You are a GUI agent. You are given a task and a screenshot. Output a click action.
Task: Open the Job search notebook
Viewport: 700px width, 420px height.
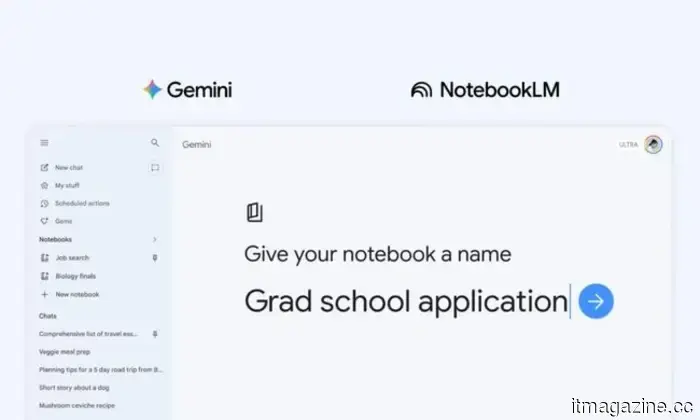72,258
